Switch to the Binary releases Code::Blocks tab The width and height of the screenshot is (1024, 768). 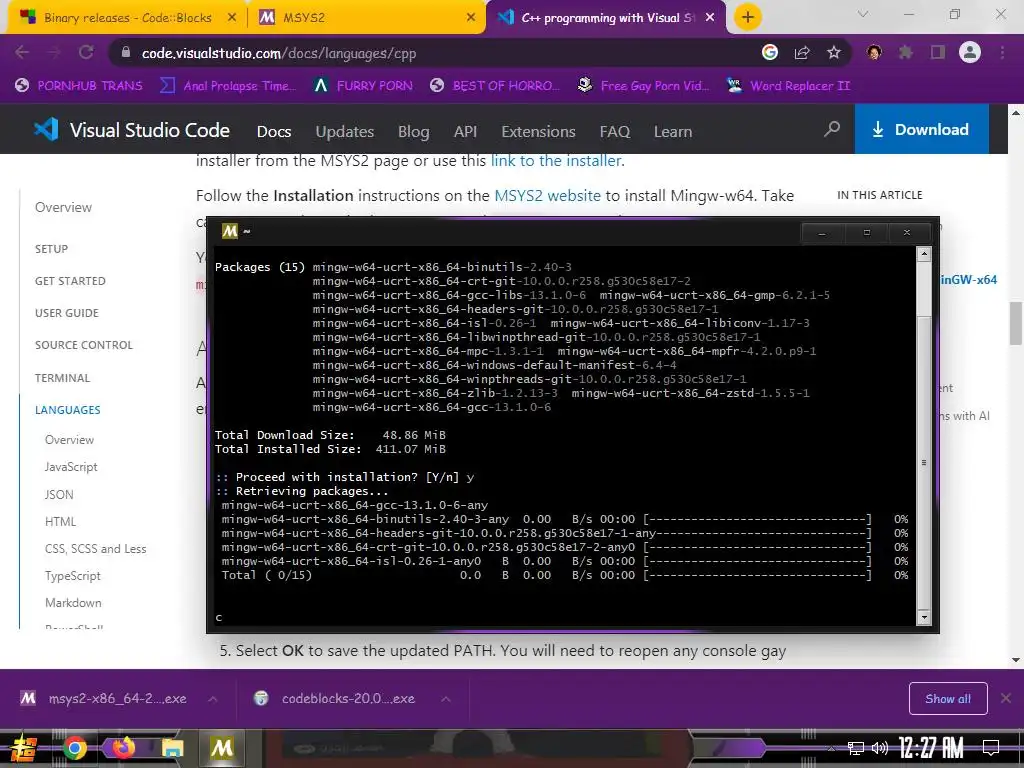pos(128,18)
